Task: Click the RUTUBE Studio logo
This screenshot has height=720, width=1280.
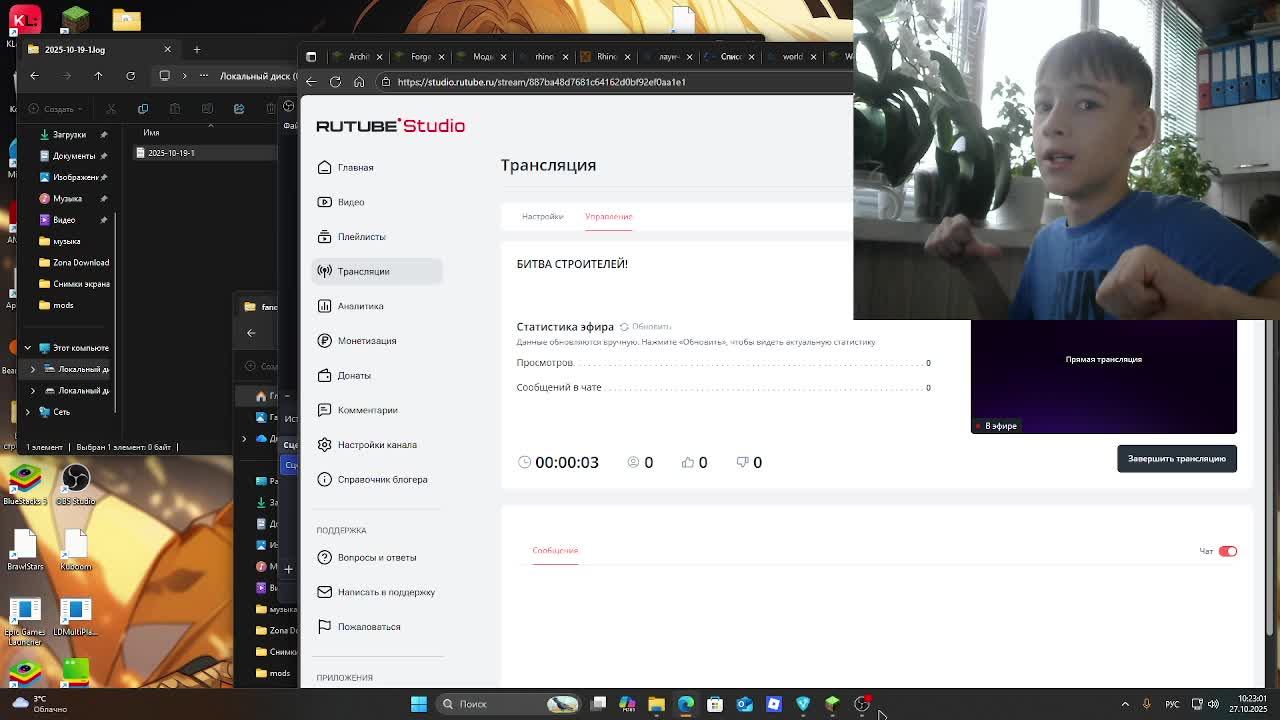Action: 390,125
